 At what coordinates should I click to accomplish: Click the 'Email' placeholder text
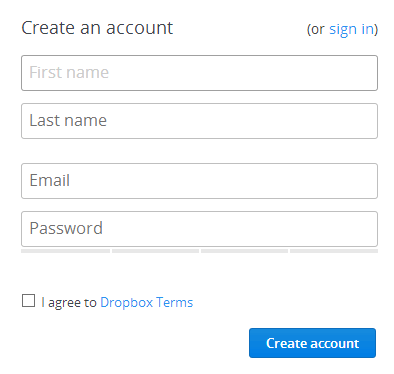pos(50,180)
